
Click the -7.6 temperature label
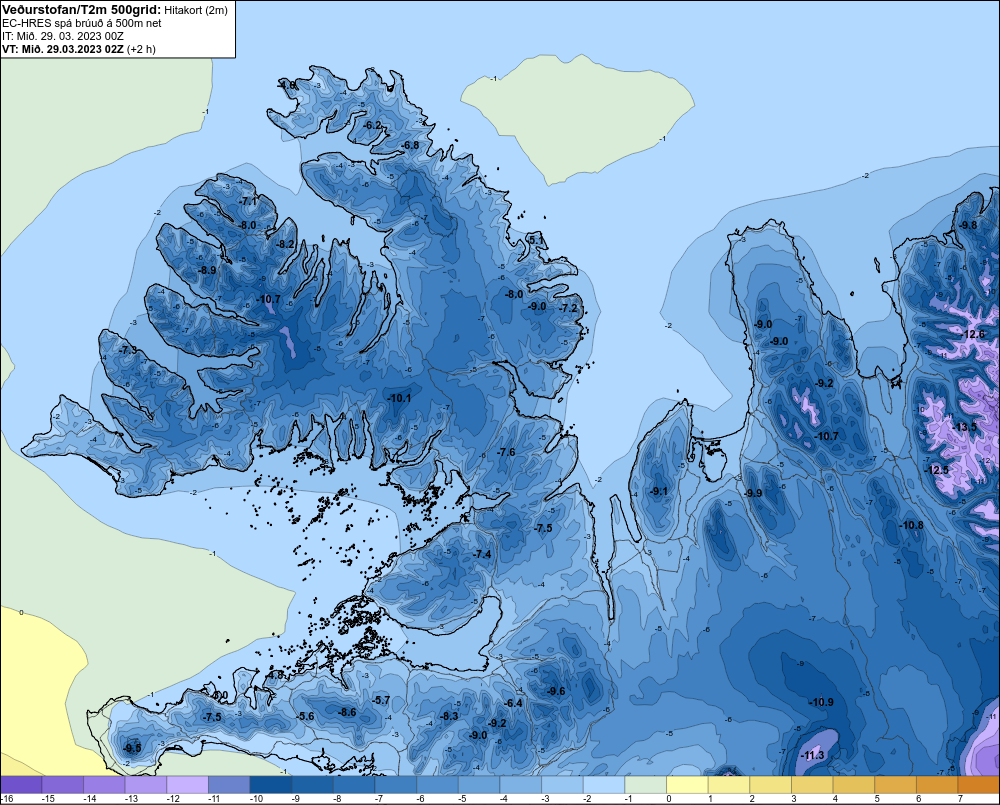[x=506, y=452]
